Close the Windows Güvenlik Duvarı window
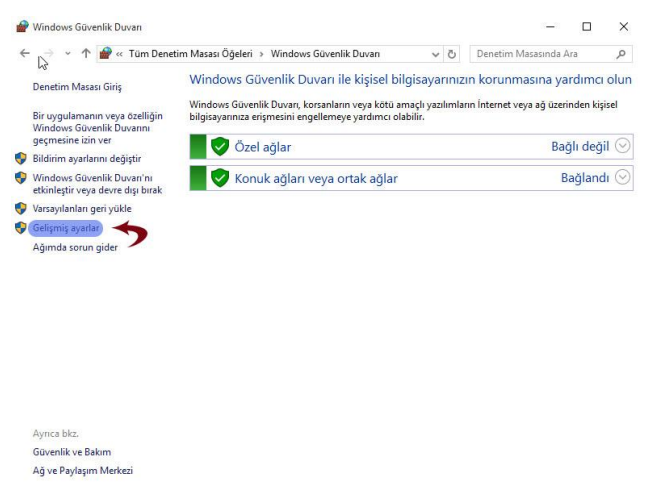 click(624, 27)
